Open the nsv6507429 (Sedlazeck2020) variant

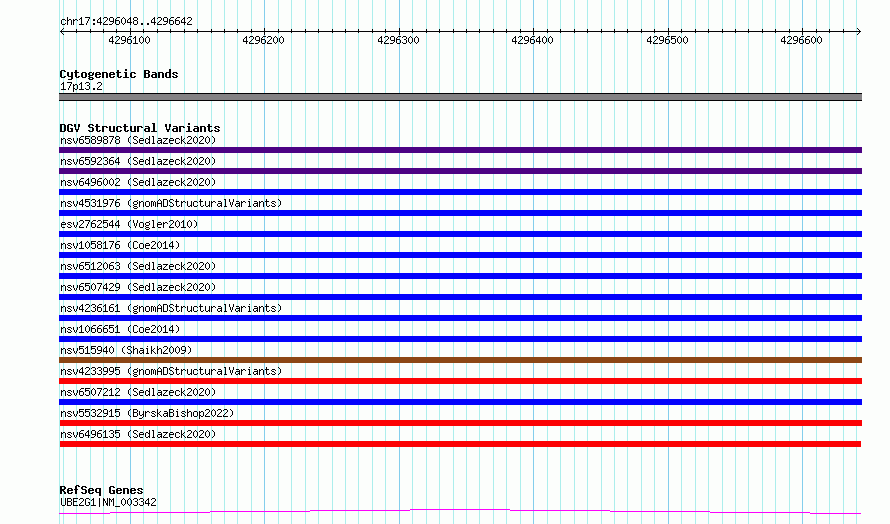[138, 287]
